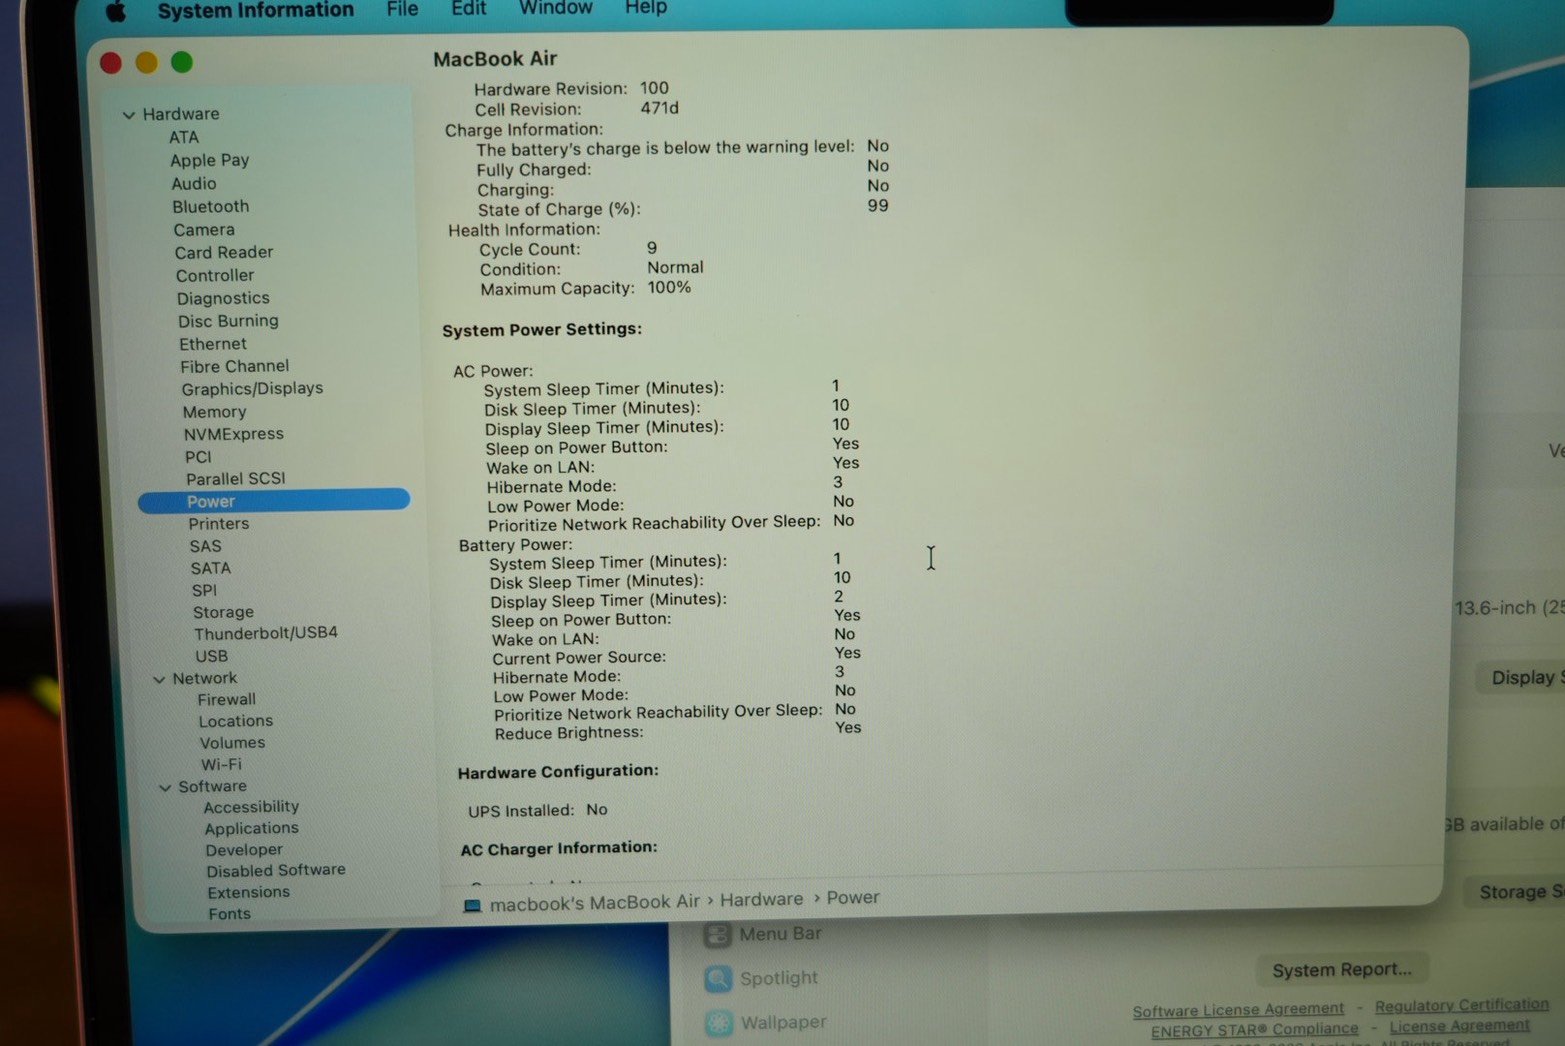This screenshot has height=1046, width=1565.
Task: Open the Apple menu
Action: 116,10
